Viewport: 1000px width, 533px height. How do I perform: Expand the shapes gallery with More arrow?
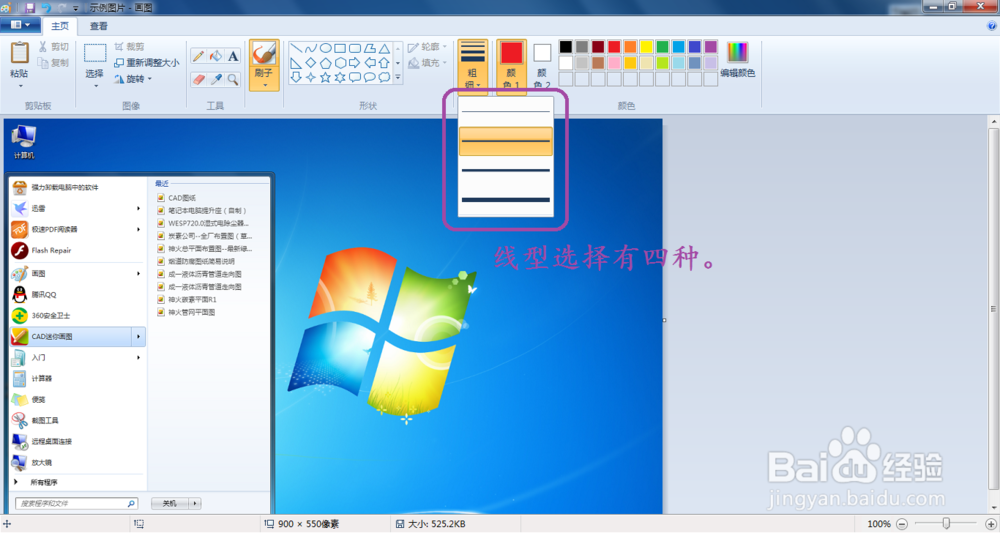click(398, 77)
